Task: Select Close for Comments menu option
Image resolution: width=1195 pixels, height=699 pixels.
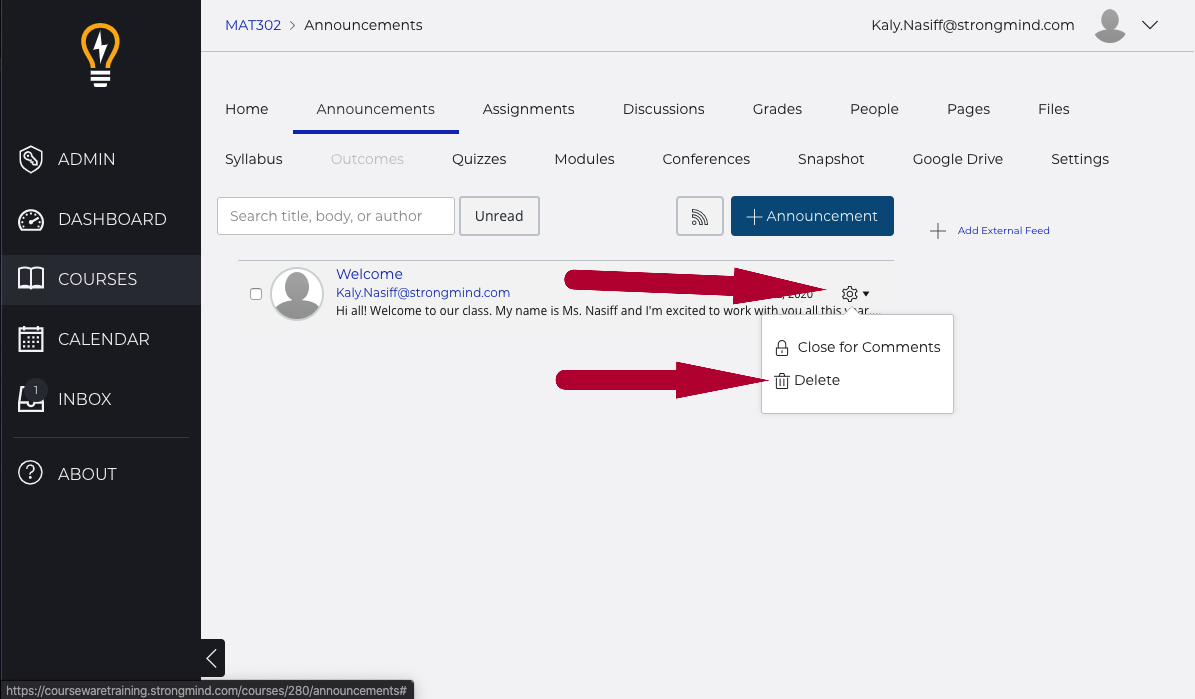Action: pos(857,348)
